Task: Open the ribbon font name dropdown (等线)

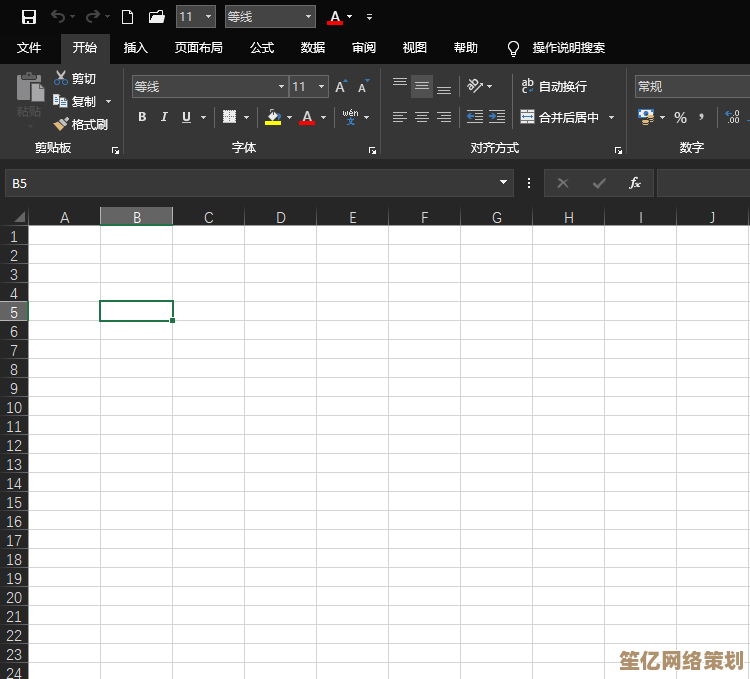Action: coord(281,87)
